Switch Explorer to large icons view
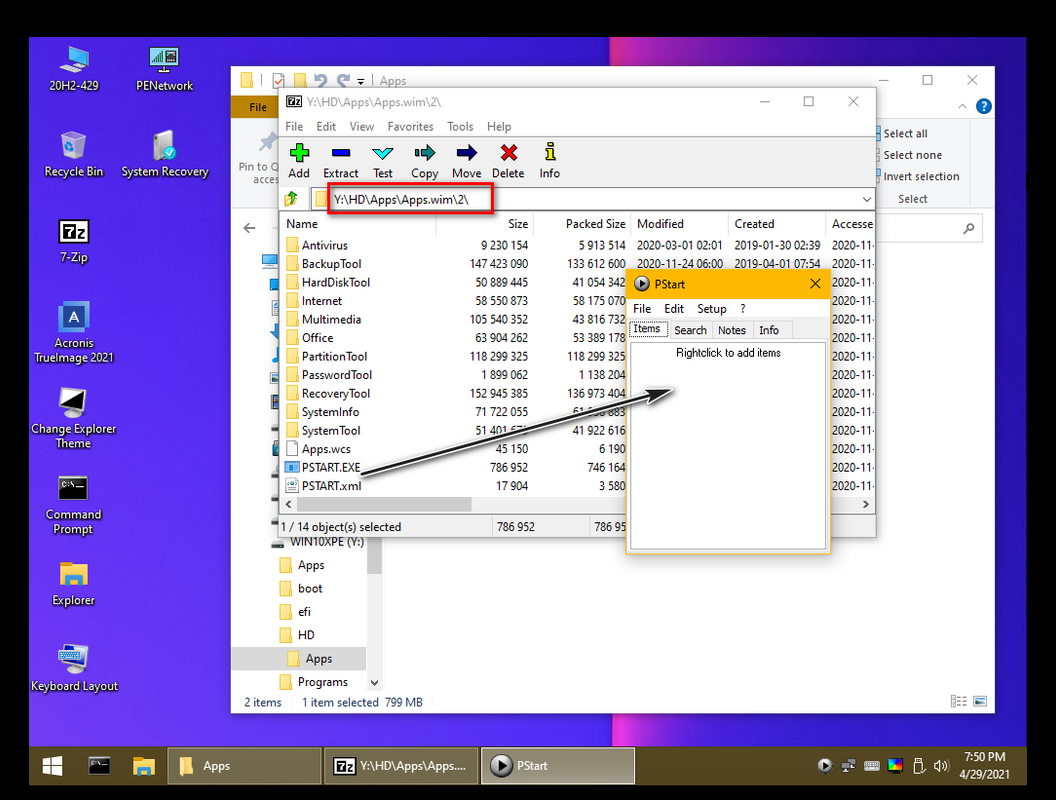This screenshot has width=1056, height=800. pos(981,702)
